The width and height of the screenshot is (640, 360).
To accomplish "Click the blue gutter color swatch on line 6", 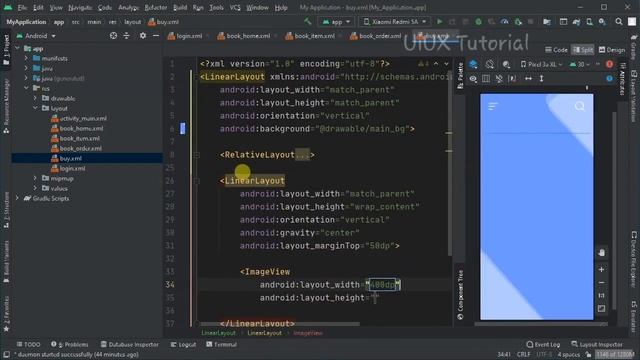I will pos(182,129).
